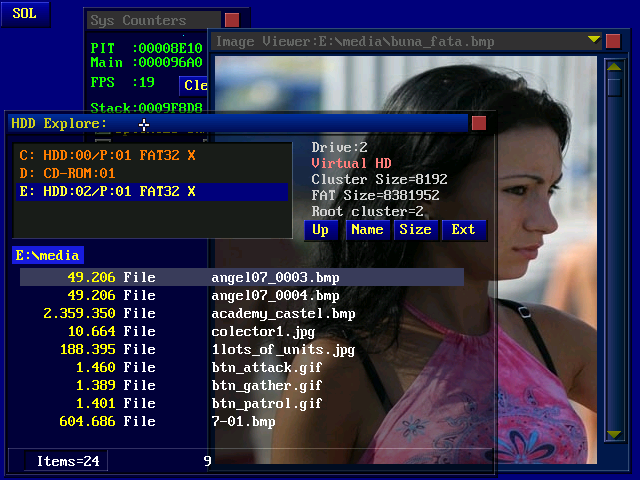Viewport: 640px width, 480px height.
Task: Click the Image Viewer scrollbar thumb
Action: coord(614,87)
